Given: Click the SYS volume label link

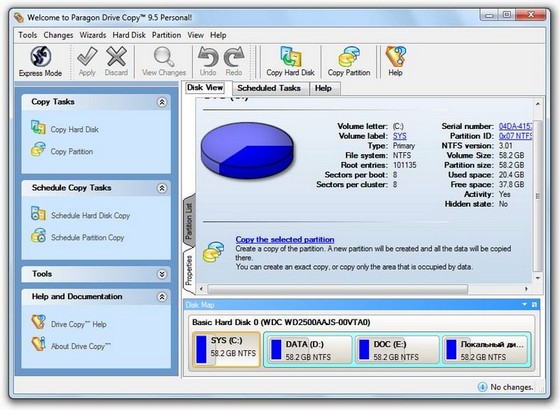Looking at the screenshot, I should [x=400, y=136].
